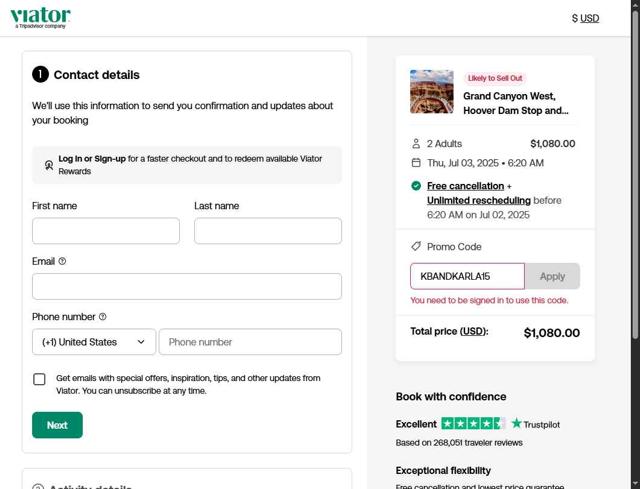Click the adults person icon
The image size is (640, 489).
[416, 144]
